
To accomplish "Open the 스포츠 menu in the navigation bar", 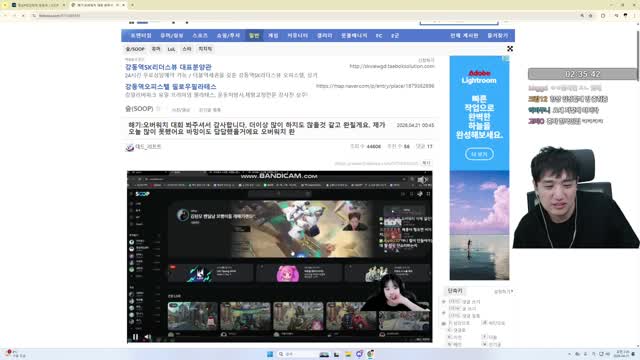I will pos(200,36).
